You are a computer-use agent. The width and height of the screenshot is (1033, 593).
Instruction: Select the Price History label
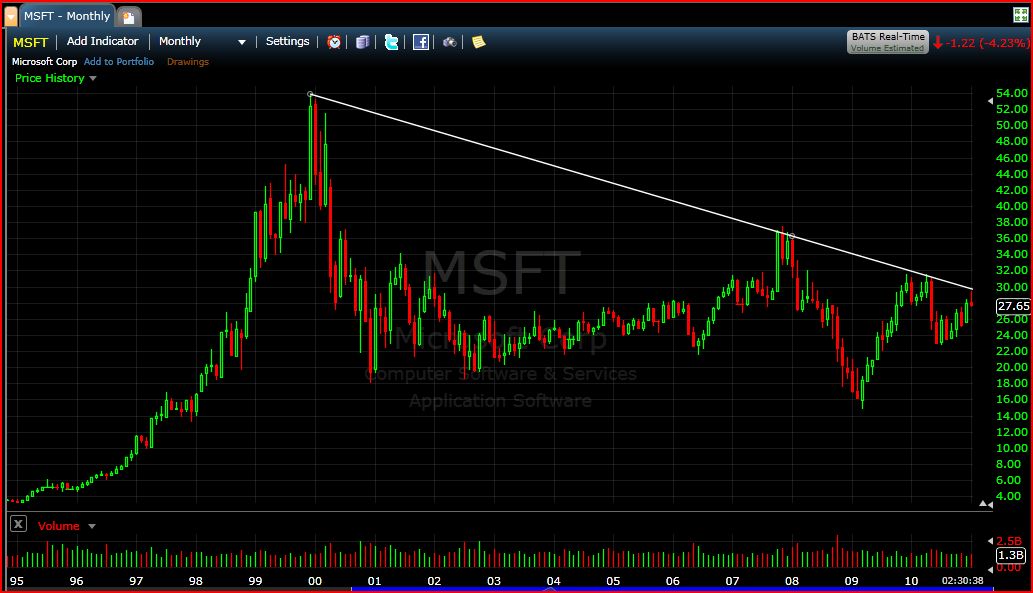point(50,78)
